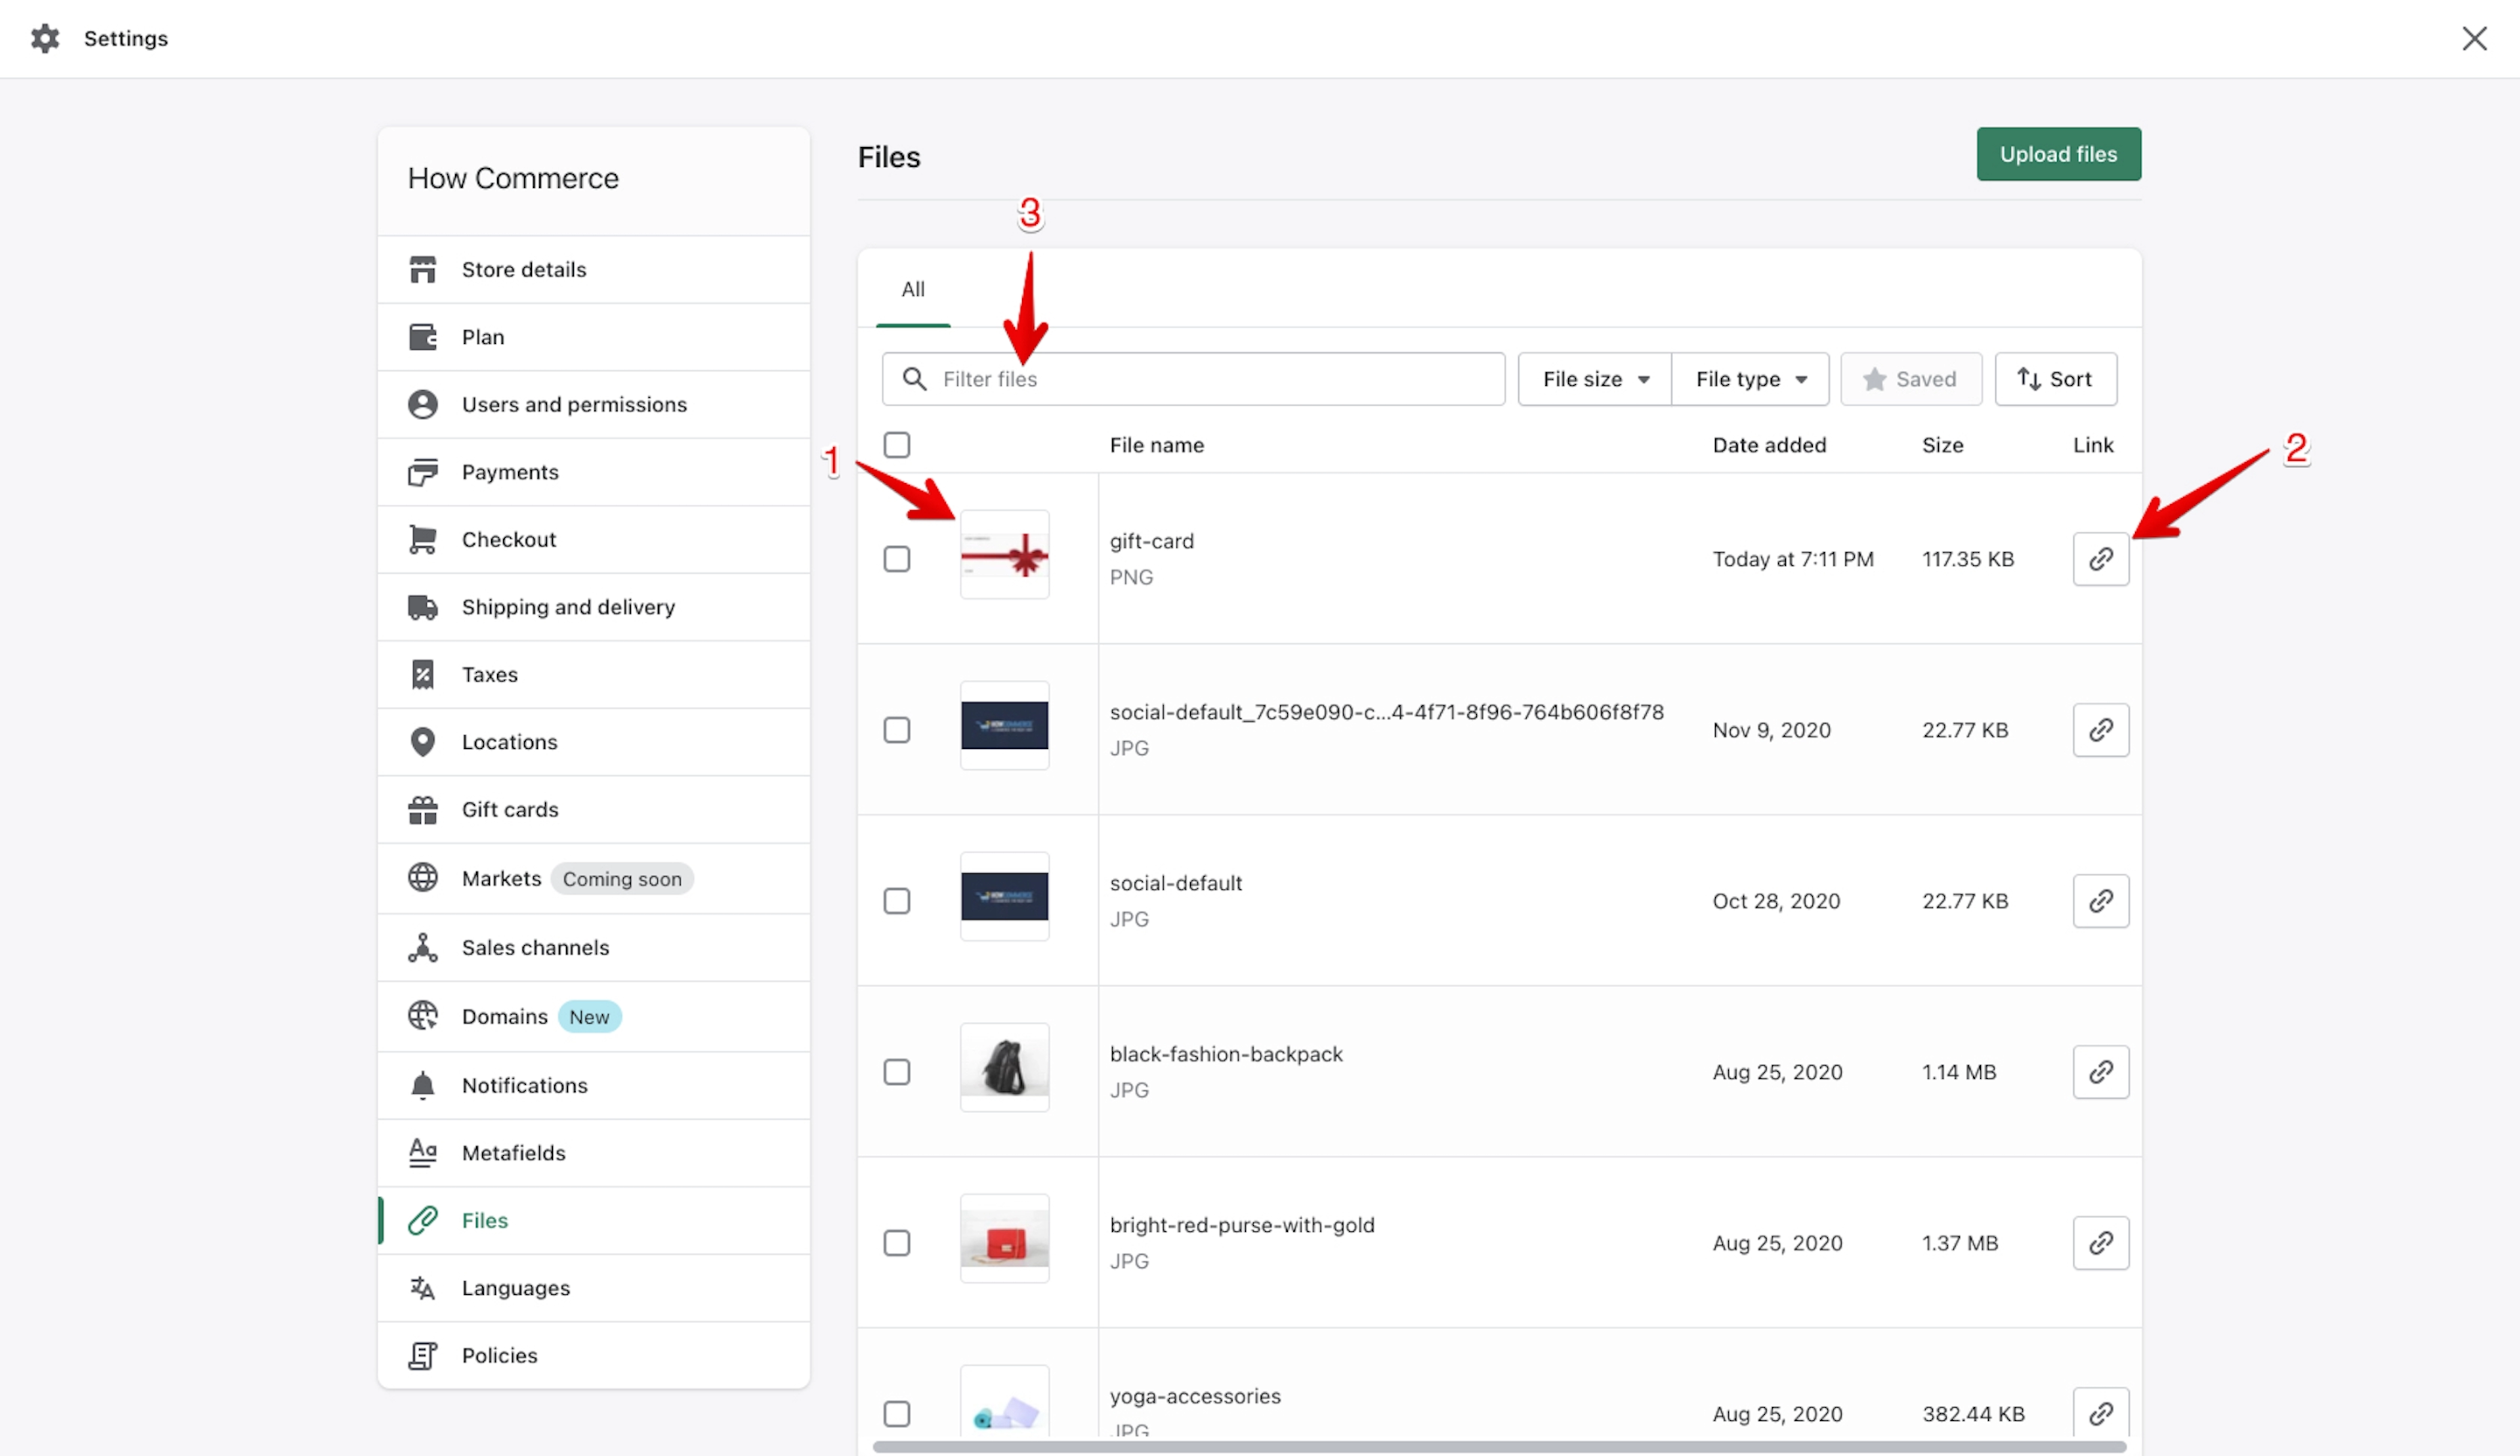Select the All files tab
Viewport: 2520px width, 1456px height.
(x=913, y=289)
